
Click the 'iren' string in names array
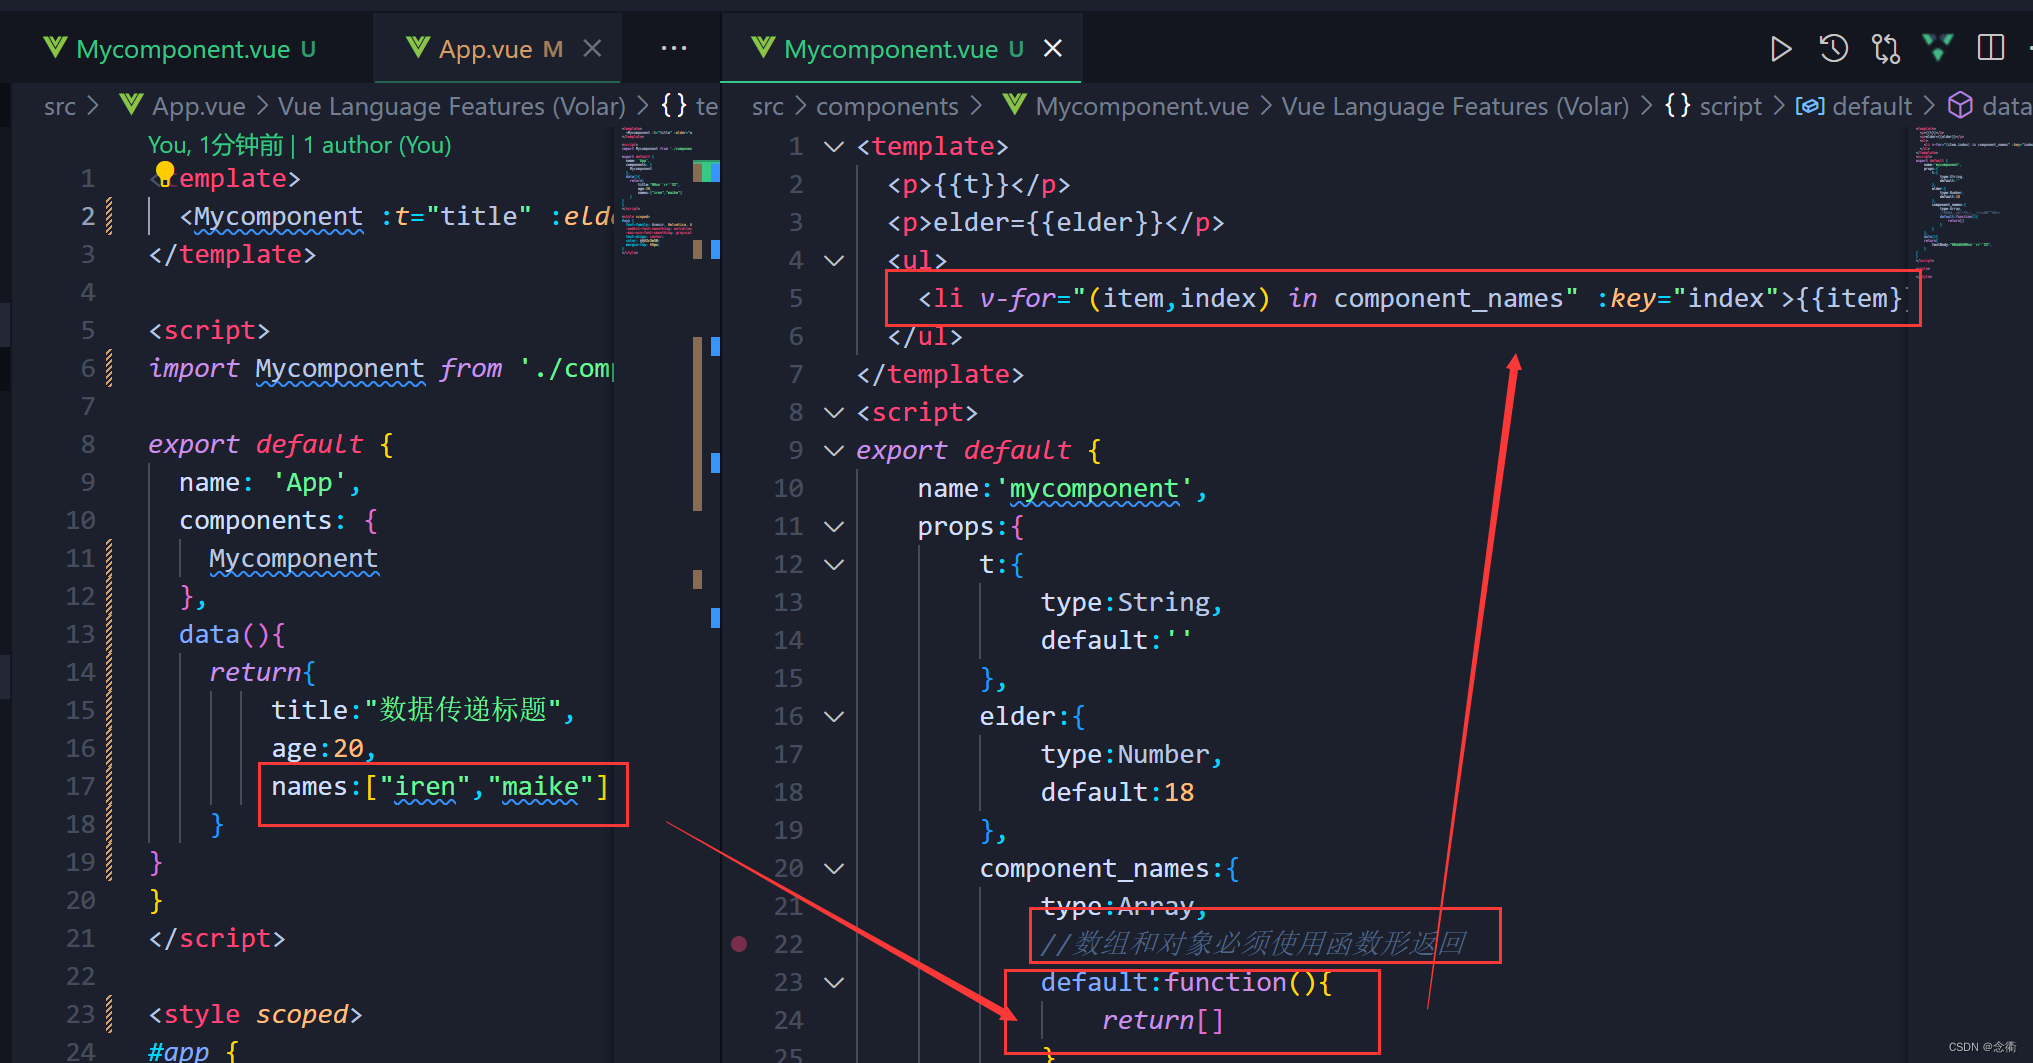click(x=425, y=787)
